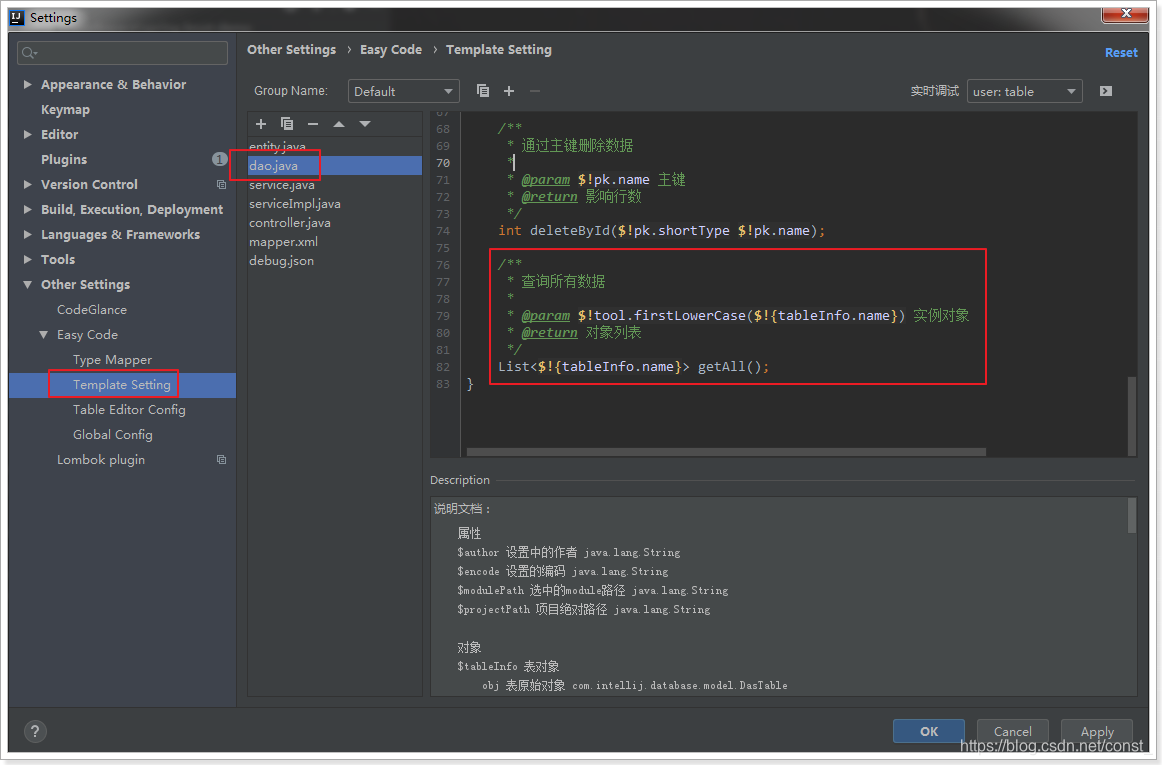Expand Languages & Frameworks section
1162x765 pixels.
click(x=27, y=234)
